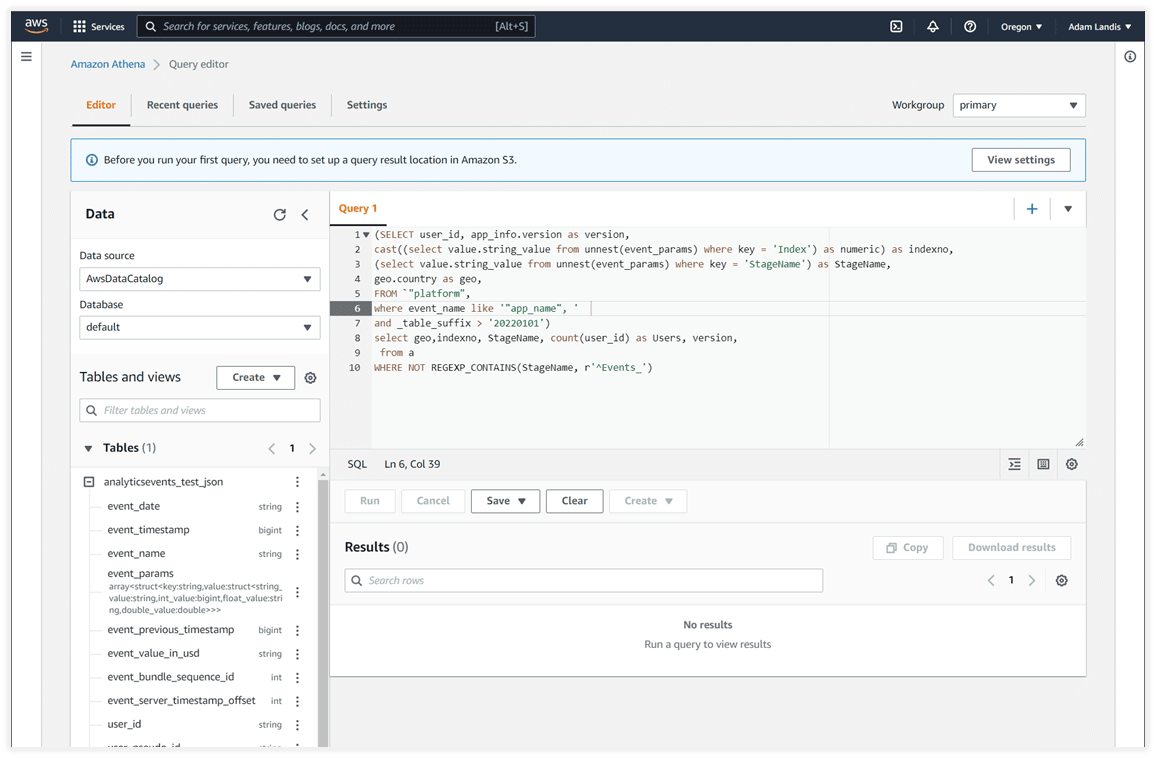This screenshot has height=758, width=1156.
Task: Open actions menu for event_bundle_sequence_id
Action: pos(297,678)
